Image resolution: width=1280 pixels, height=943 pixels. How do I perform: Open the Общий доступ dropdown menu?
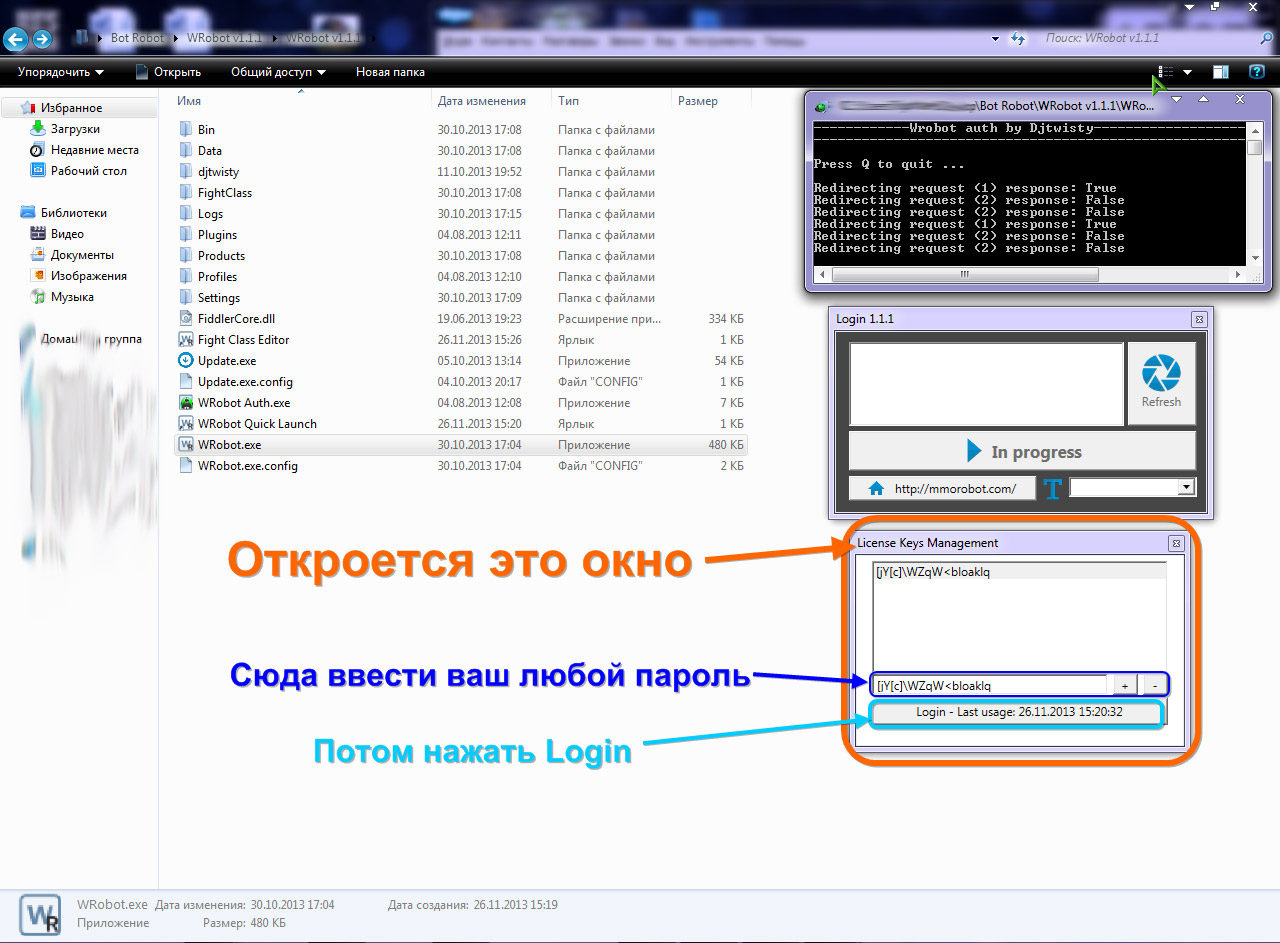[278, 72]
